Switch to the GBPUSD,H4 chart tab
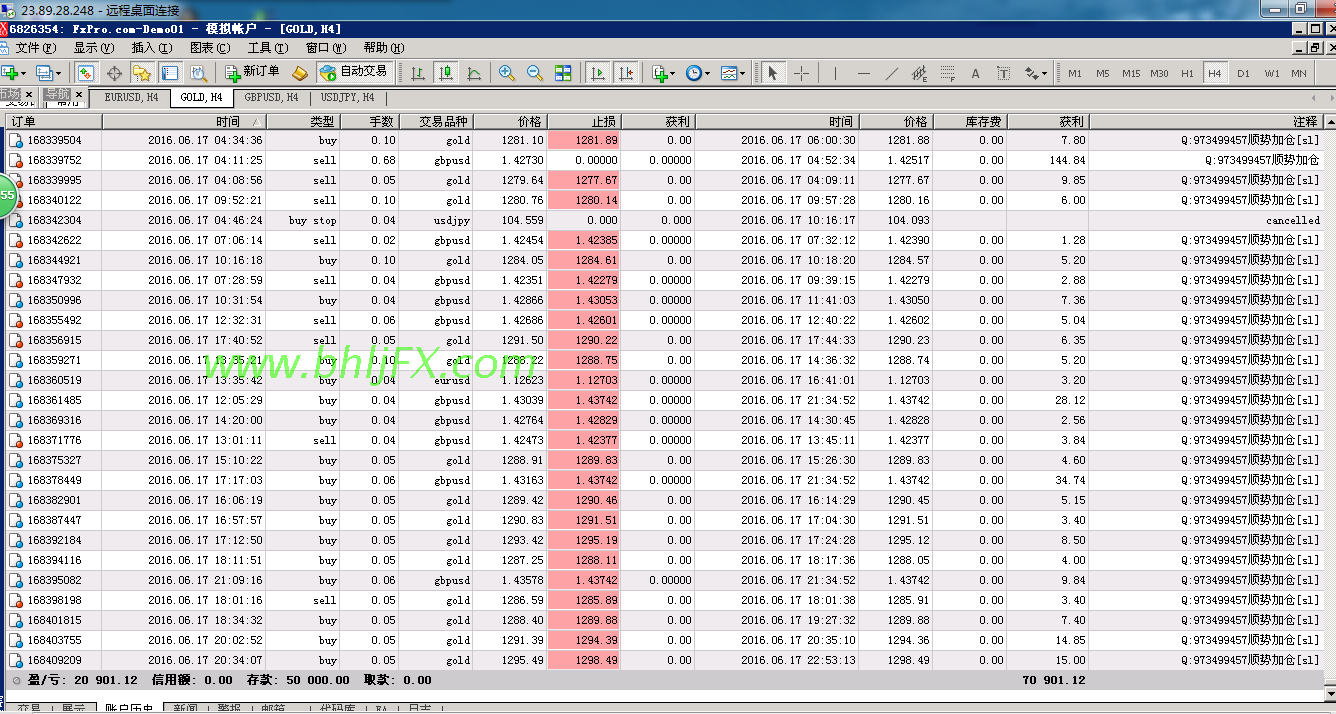Image resolution: width=1336 pixels, height=714 pixels. 271,98
